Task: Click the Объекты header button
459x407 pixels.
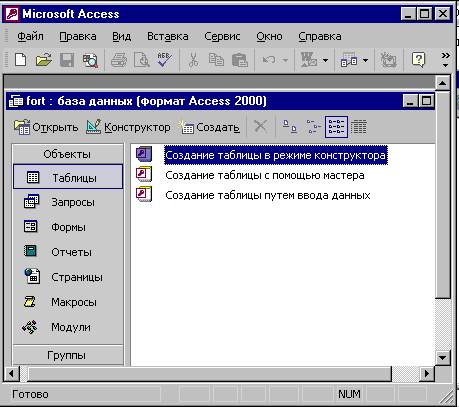Action: click(x=68, y=154)
